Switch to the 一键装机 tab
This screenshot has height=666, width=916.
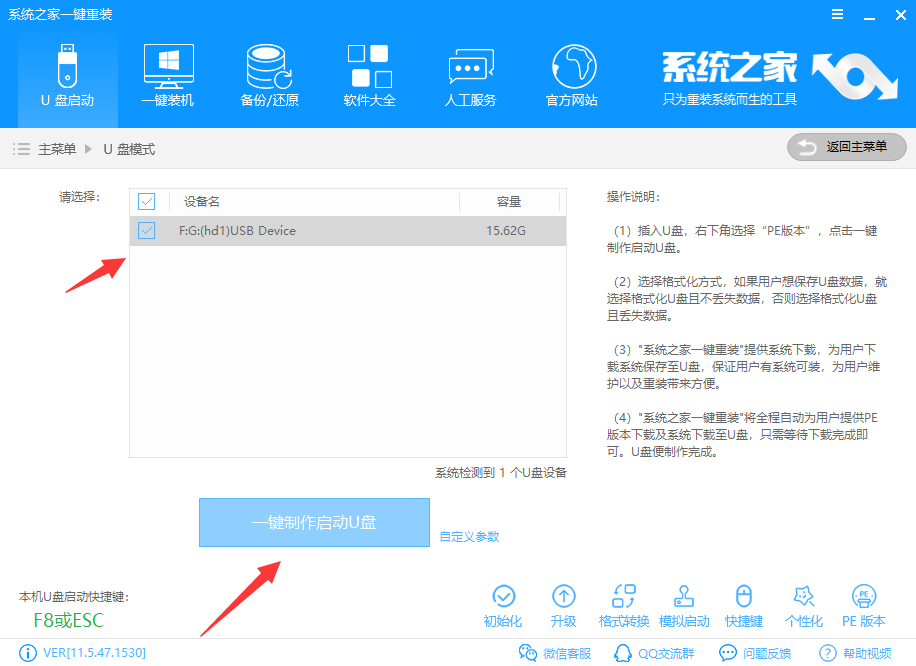click(168, 76)
